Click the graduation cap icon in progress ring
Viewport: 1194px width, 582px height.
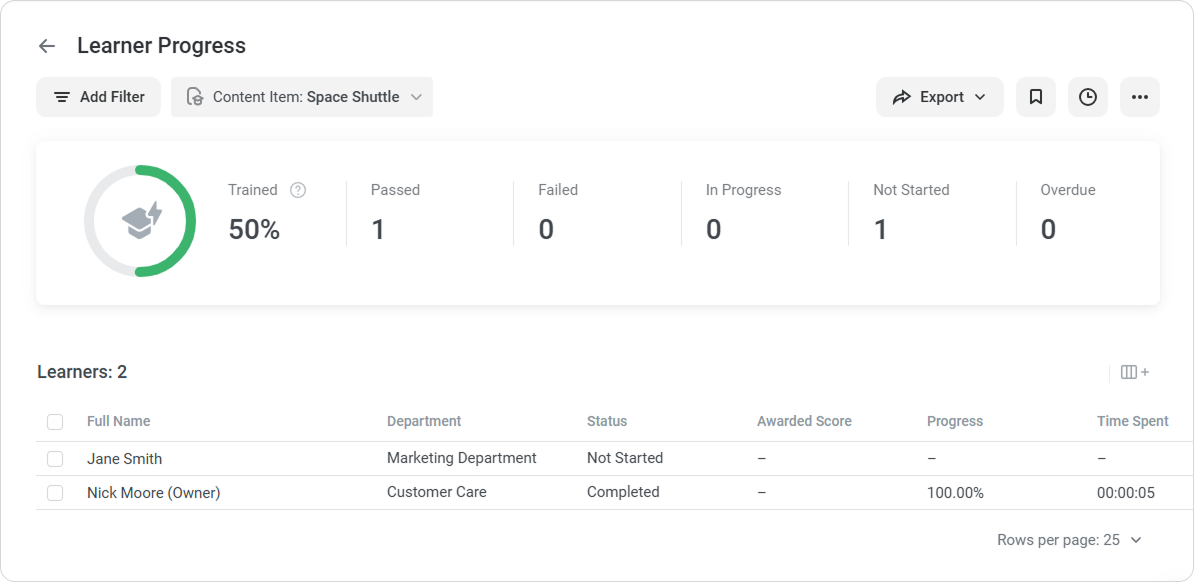point(140,220)
